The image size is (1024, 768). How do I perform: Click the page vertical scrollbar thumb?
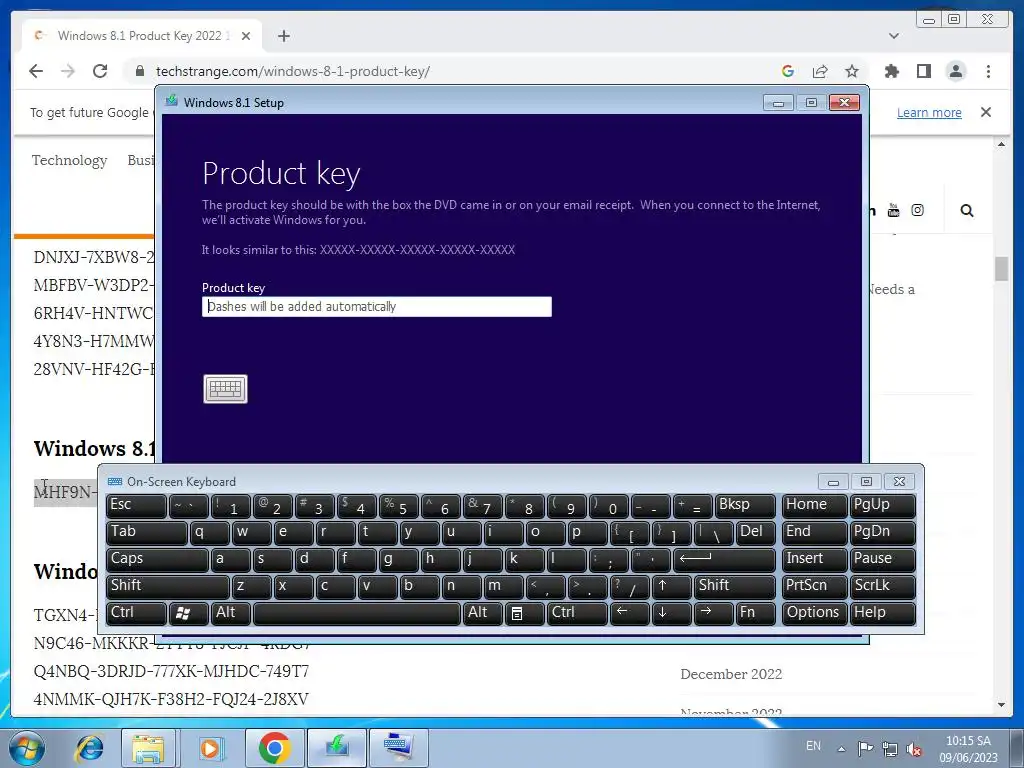pos(1001,268)
